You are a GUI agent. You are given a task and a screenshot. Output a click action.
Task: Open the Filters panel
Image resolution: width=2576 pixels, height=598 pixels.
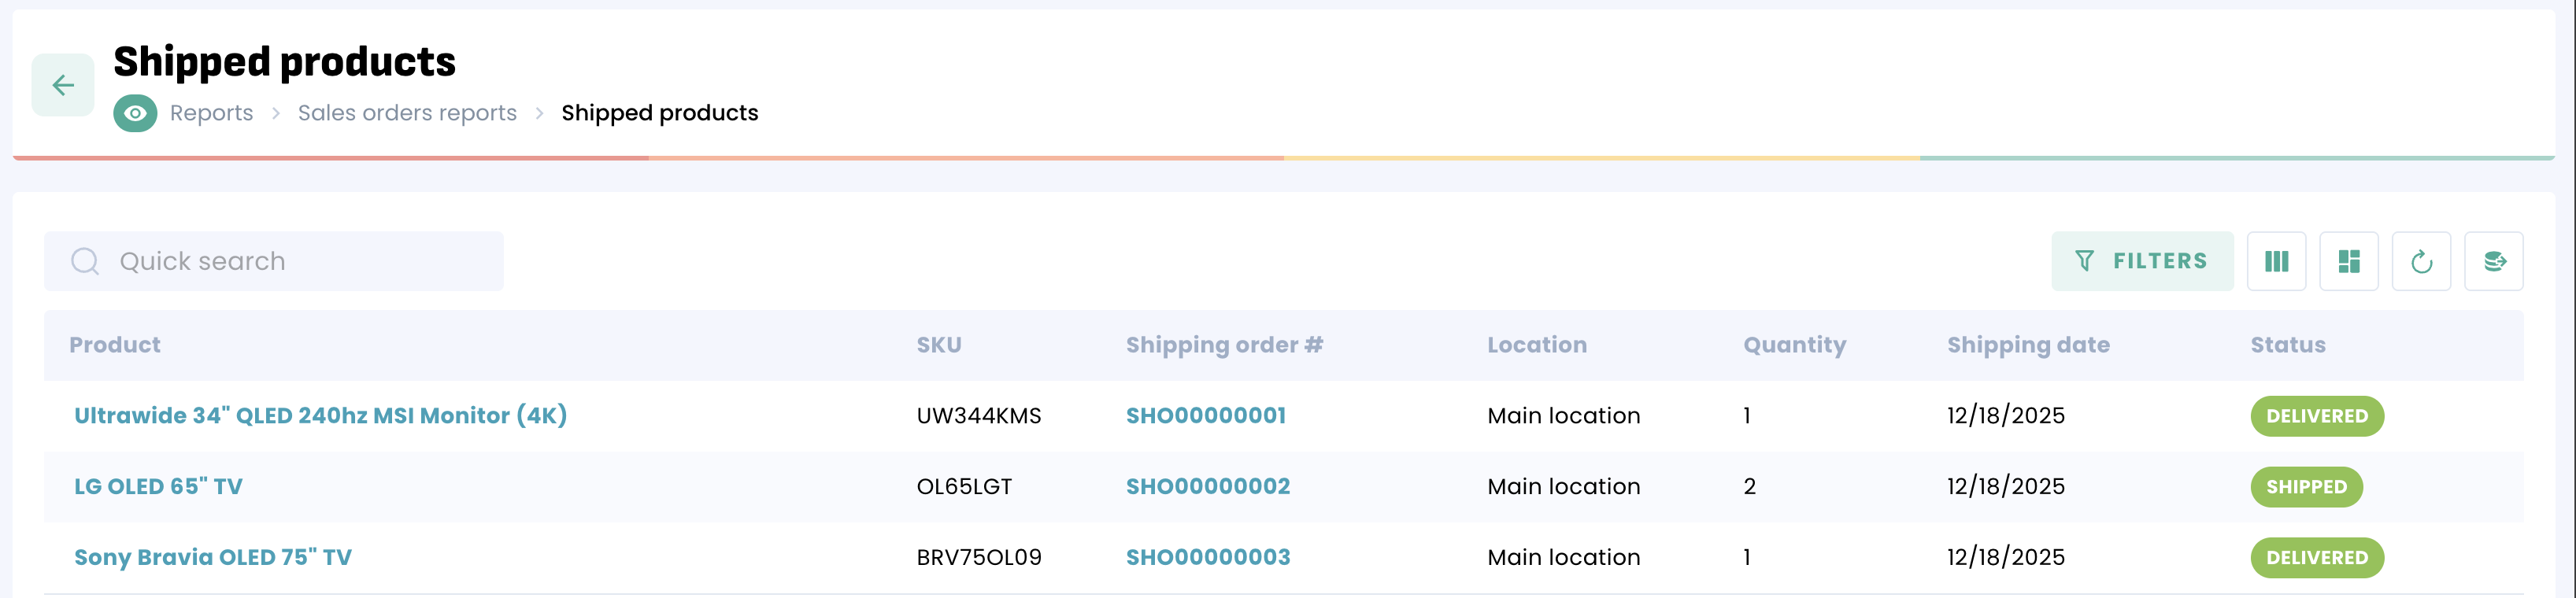tap(2142, 261)
